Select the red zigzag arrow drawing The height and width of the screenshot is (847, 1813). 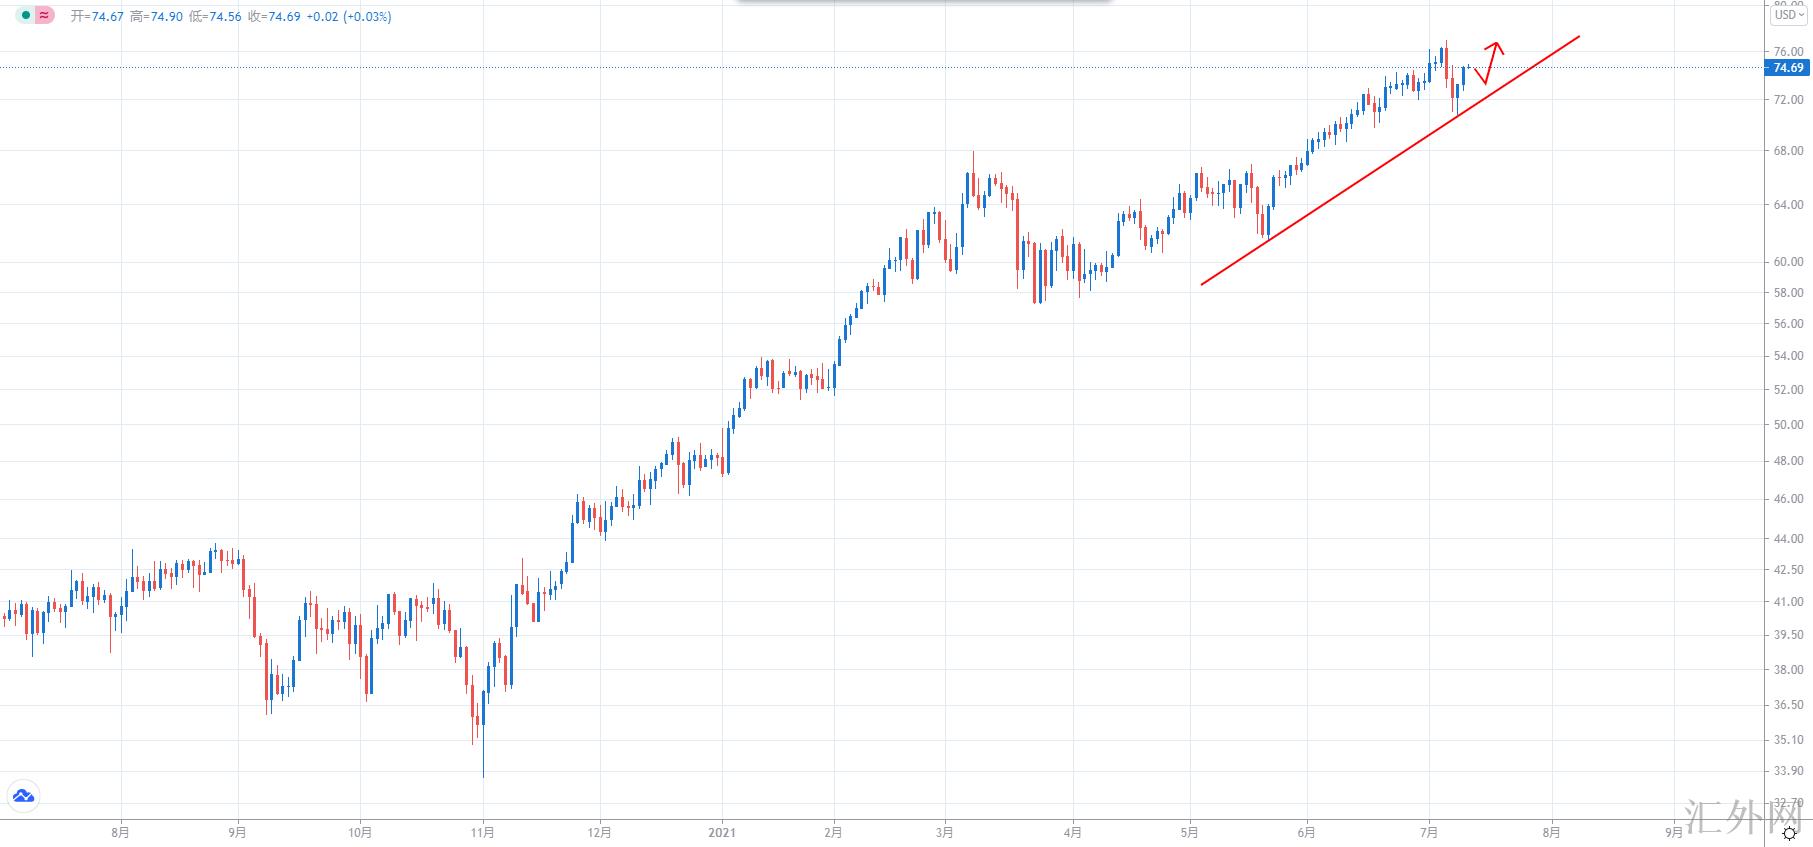(1488, 62)
